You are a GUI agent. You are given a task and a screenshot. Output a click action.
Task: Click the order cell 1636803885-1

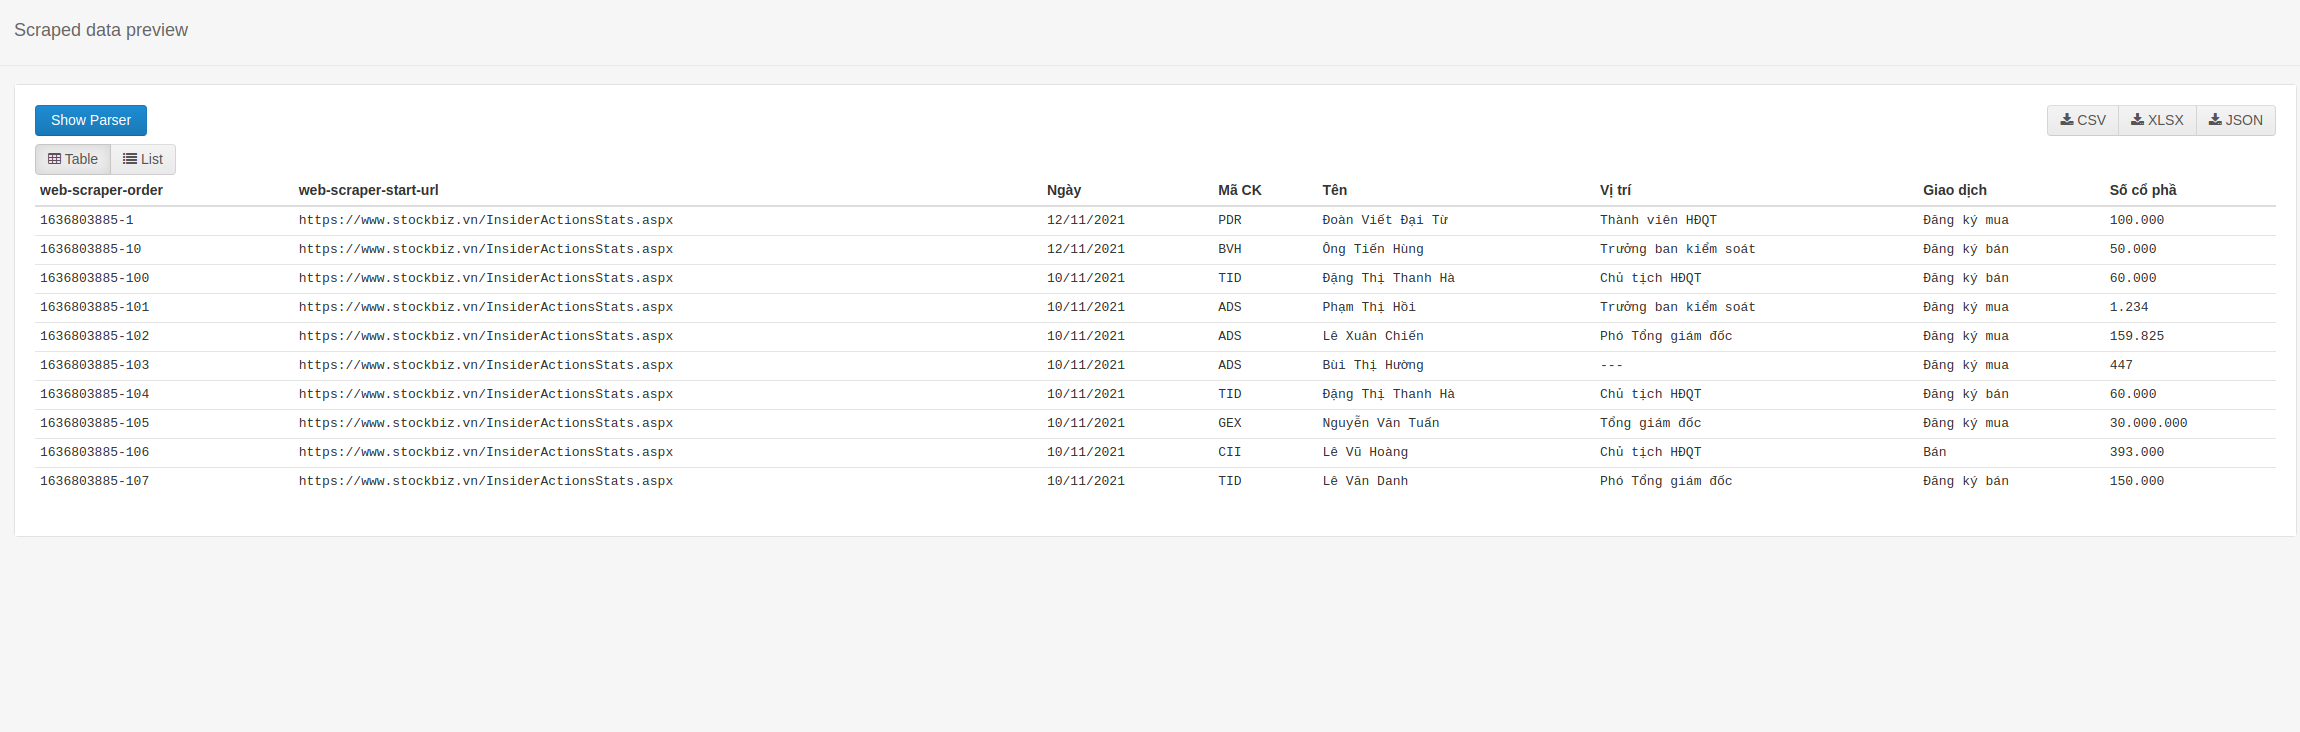pos(87,220)
